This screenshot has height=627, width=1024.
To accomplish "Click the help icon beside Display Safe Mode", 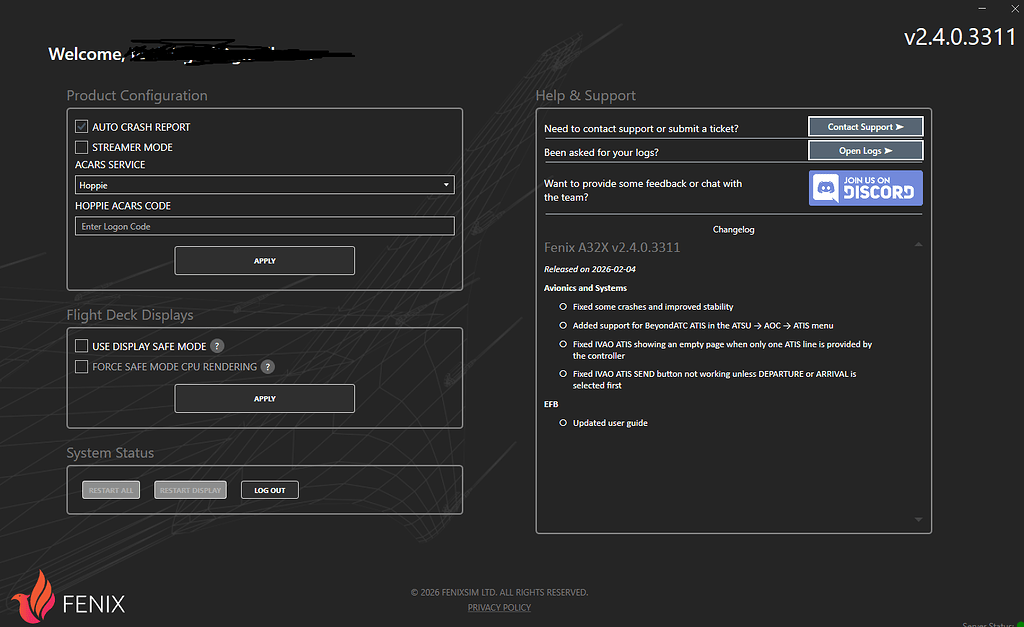I will tap(217, 346).
